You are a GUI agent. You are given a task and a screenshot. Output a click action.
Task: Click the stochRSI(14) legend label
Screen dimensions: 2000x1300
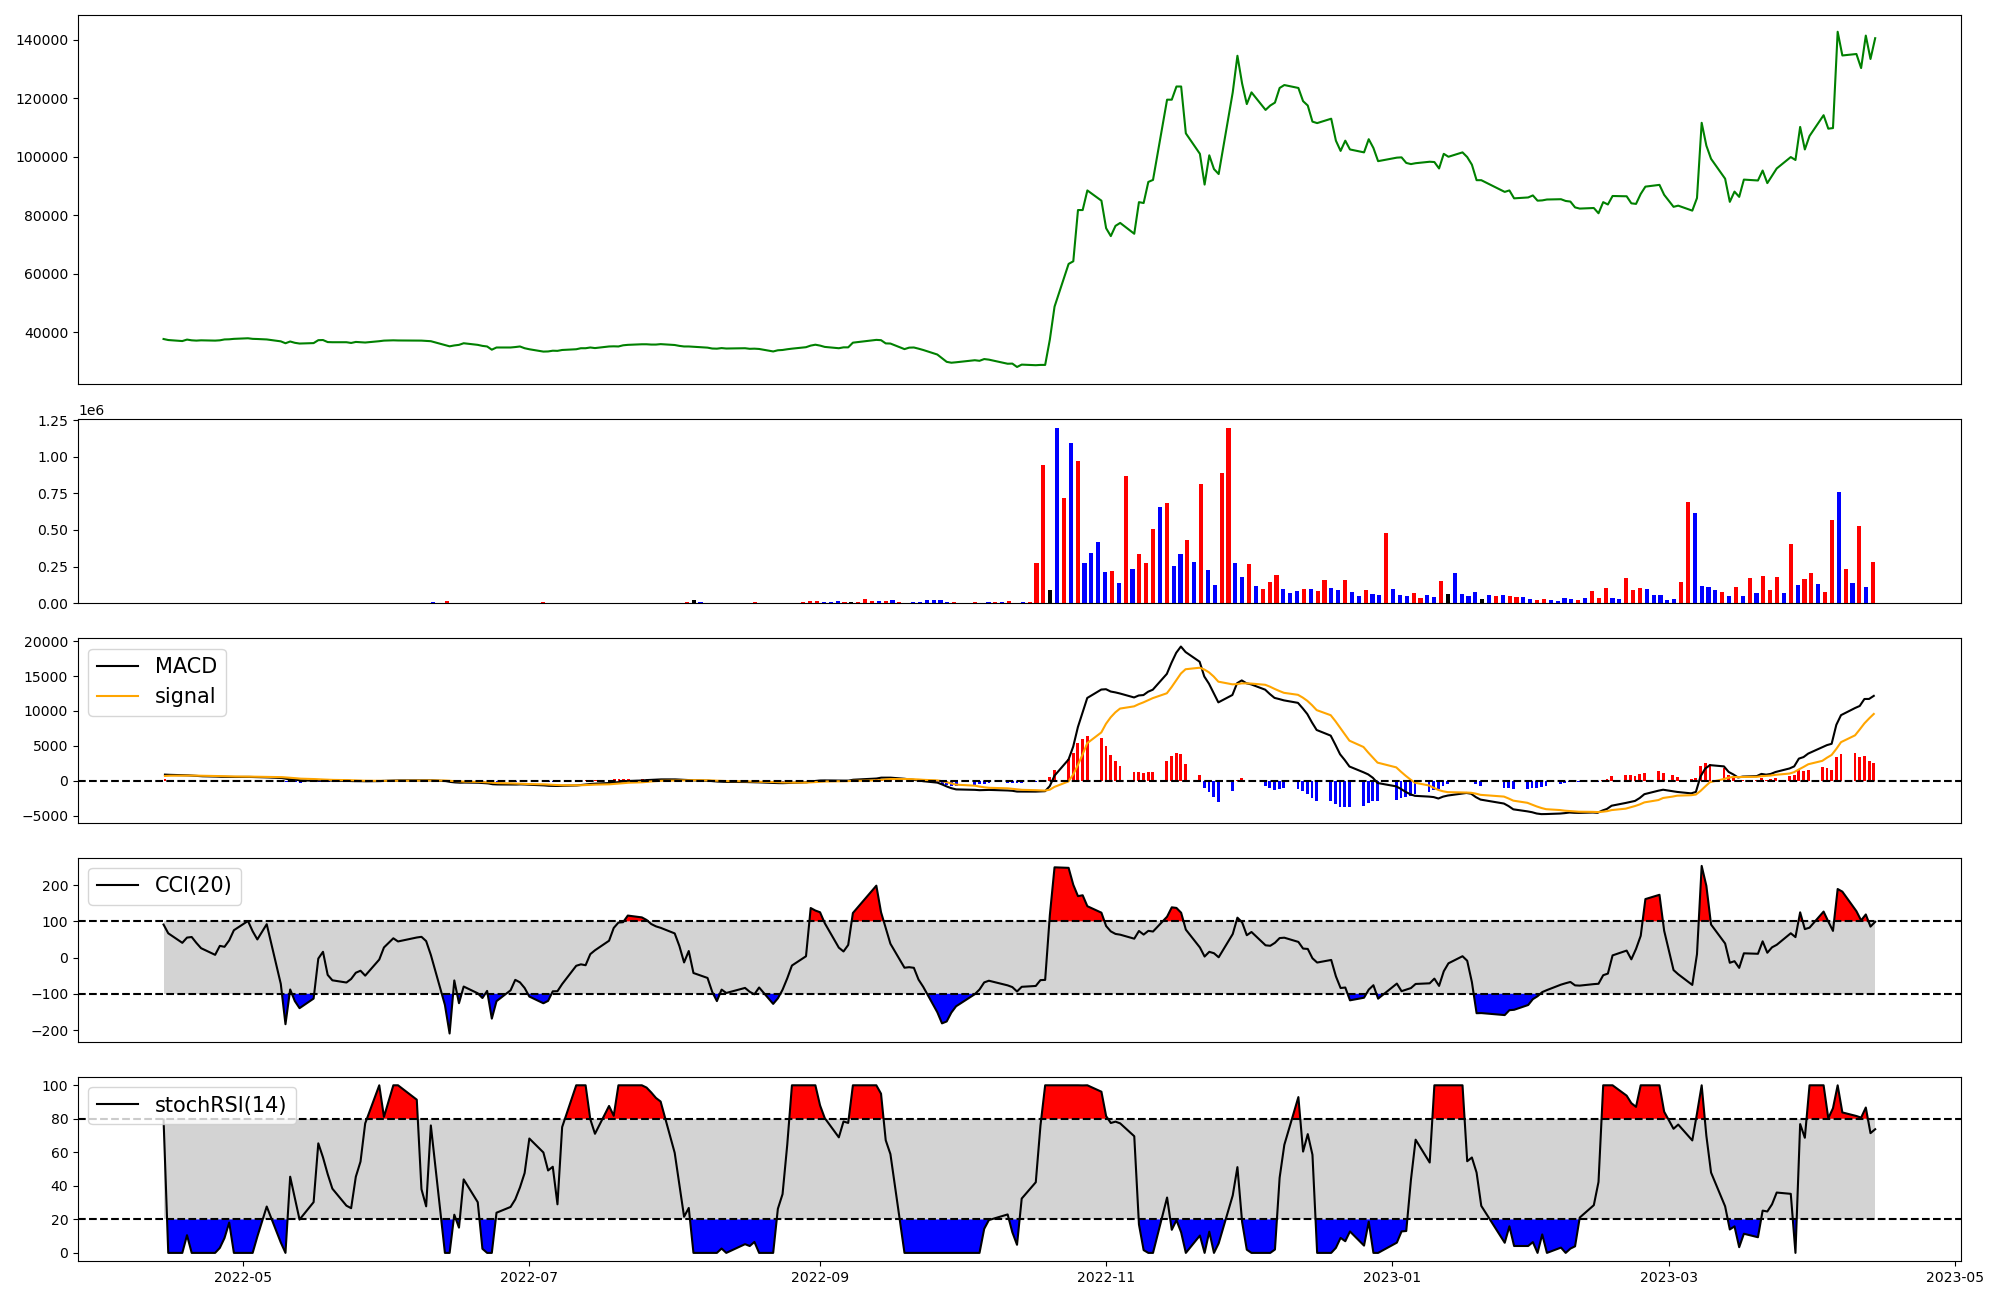(x=220, y=1105)
